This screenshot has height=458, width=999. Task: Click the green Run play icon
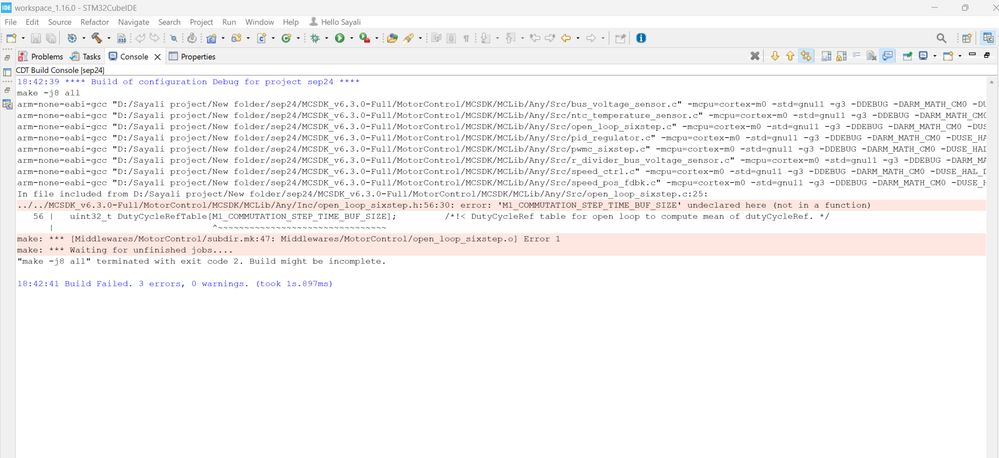tap(340, 38)
